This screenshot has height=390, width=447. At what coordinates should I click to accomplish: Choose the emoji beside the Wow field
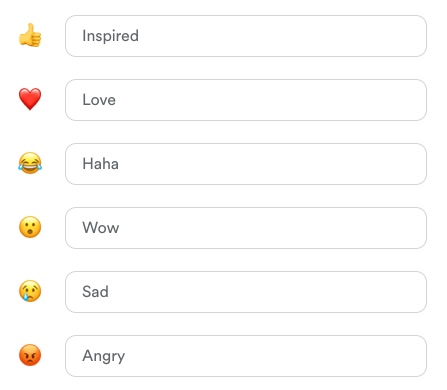point(30,227)
